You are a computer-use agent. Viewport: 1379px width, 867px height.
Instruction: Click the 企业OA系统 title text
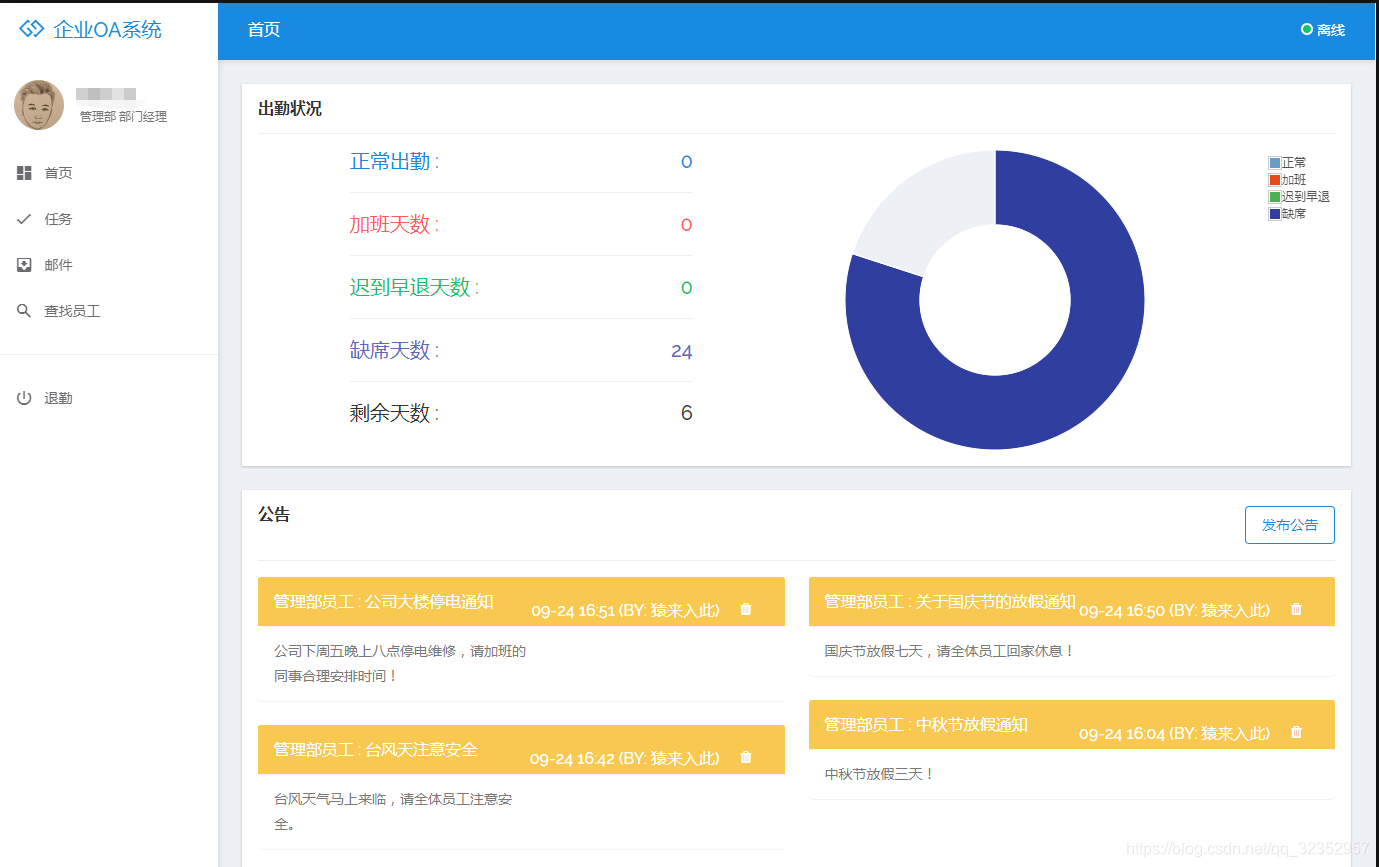(x=107, y=30)
